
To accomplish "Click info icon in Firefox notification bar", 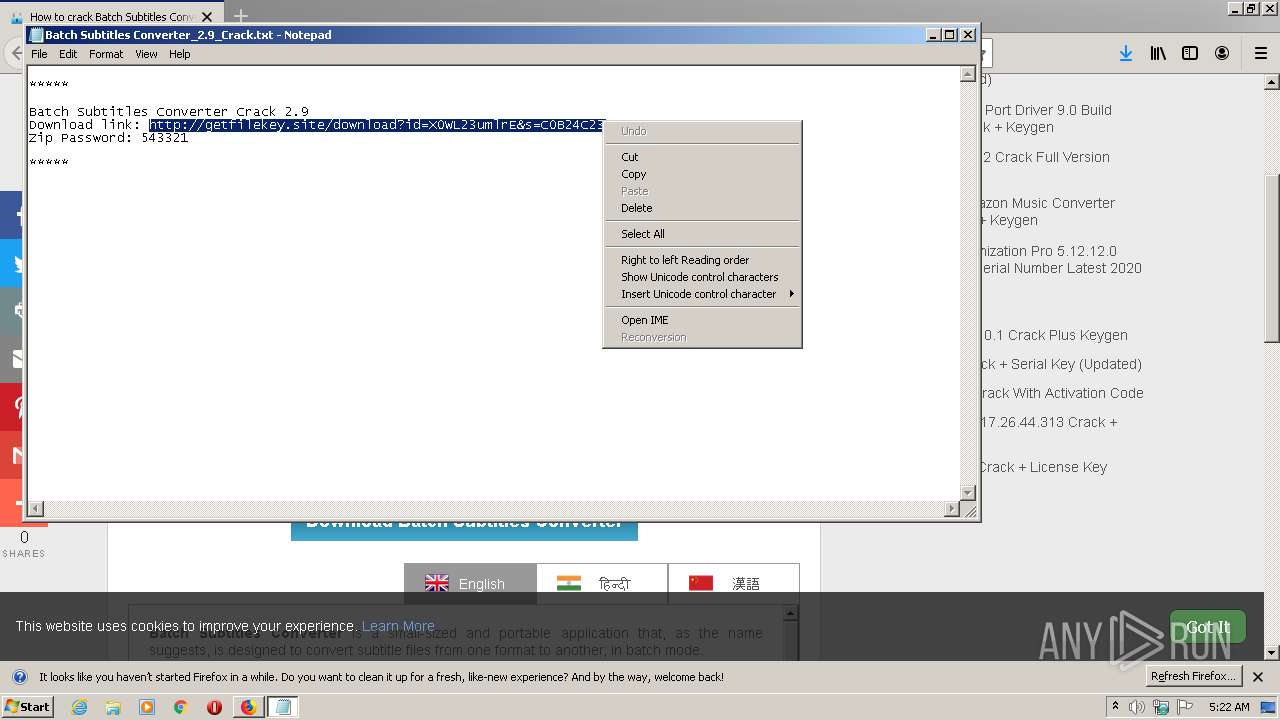I will click(x=19, y=677).
